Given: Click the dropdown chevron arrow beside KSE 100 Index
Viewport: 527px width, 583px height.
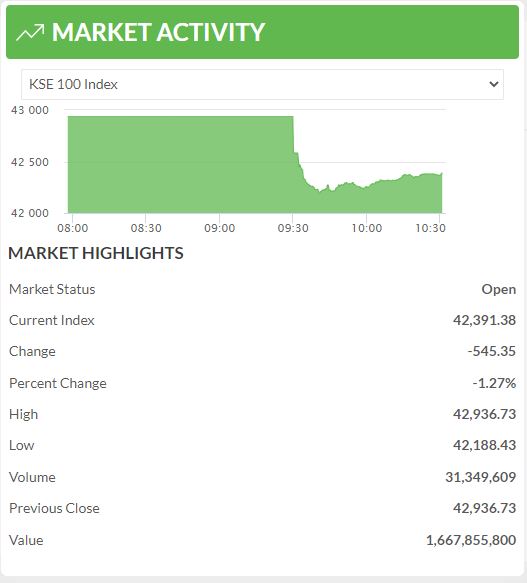Looking at the screenshot, I should tap(494, 84).
